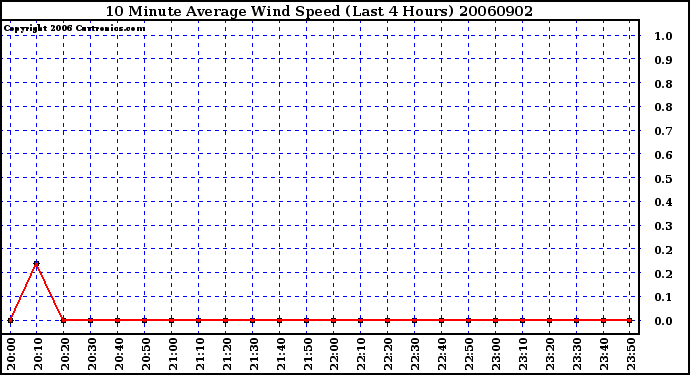The width and height of the screenshot is (690, 375).
Task: Click the 0.9 value on the speed axis
Action: 663,60
